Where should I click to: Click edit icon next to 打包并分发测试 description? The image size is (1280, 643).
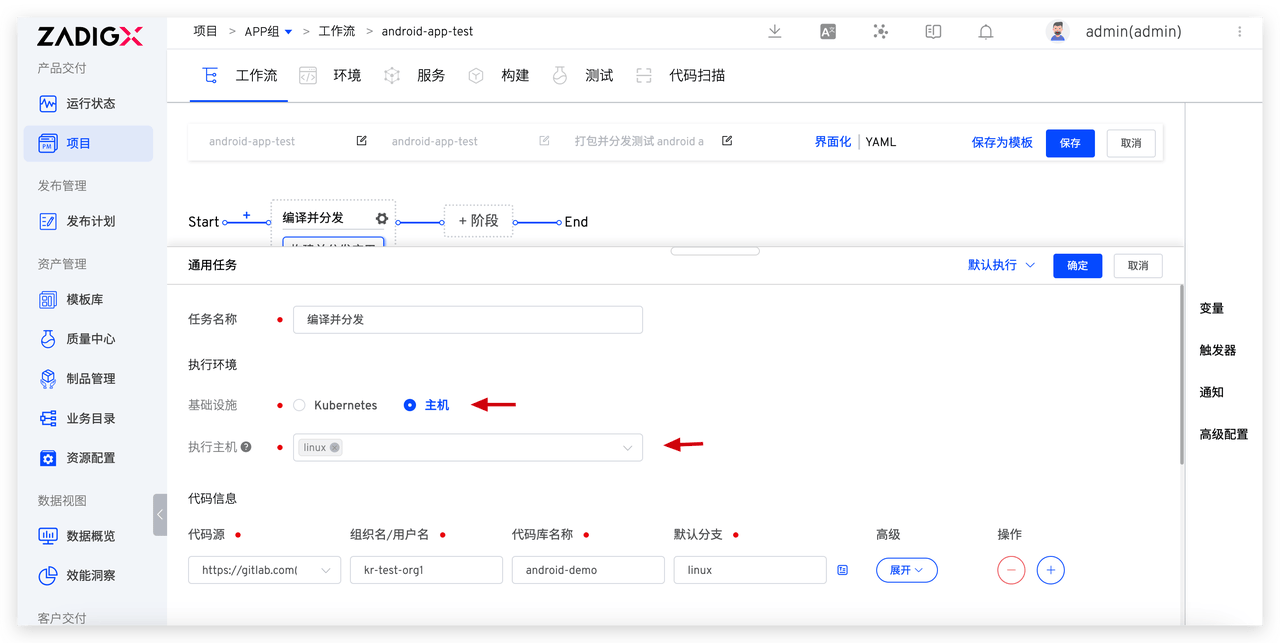pyautogui.click(x=727, y=141)
